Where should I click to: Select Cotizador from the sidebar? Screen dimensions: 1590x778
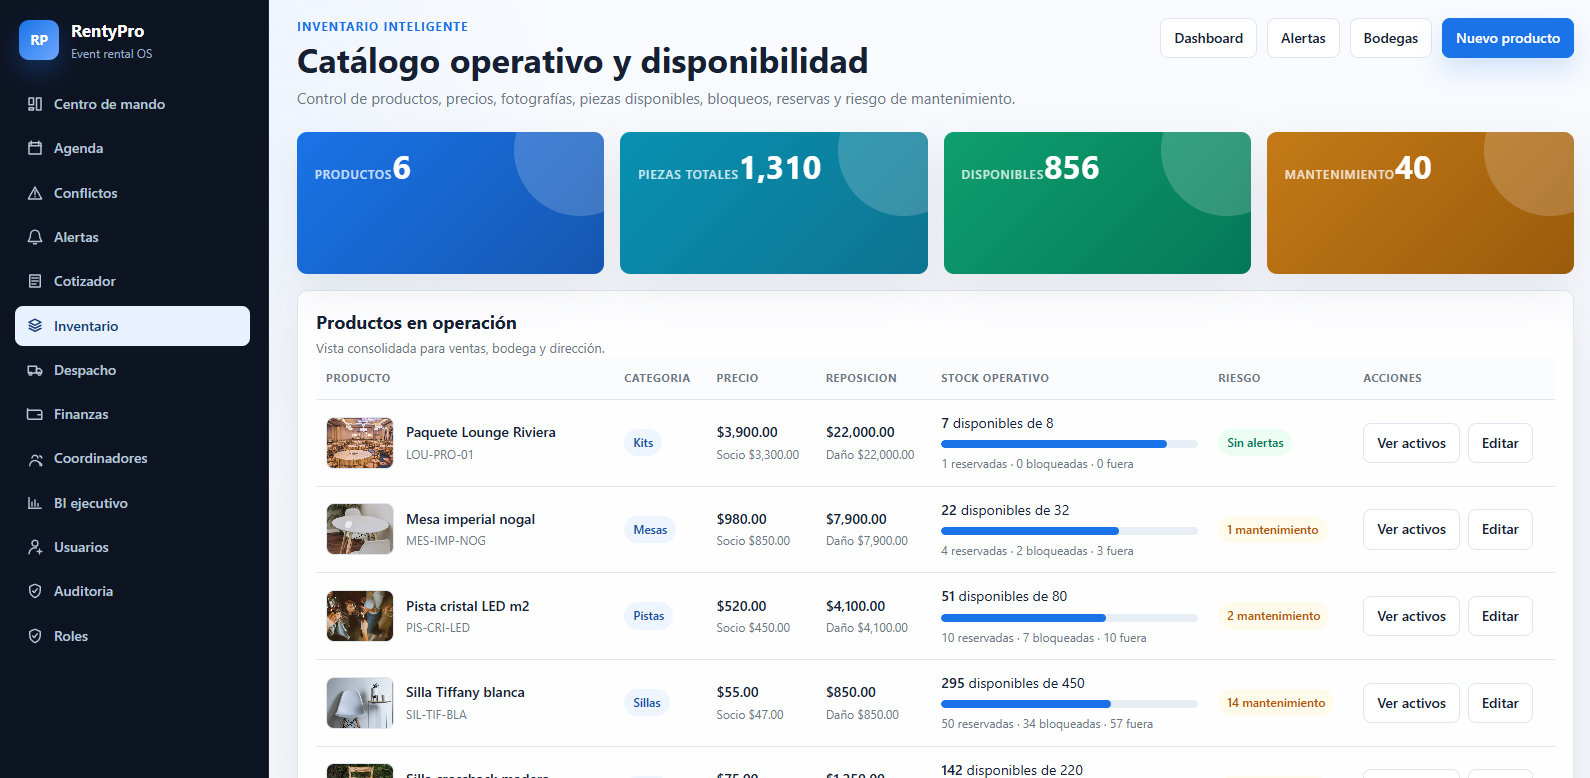pos(132,281)
